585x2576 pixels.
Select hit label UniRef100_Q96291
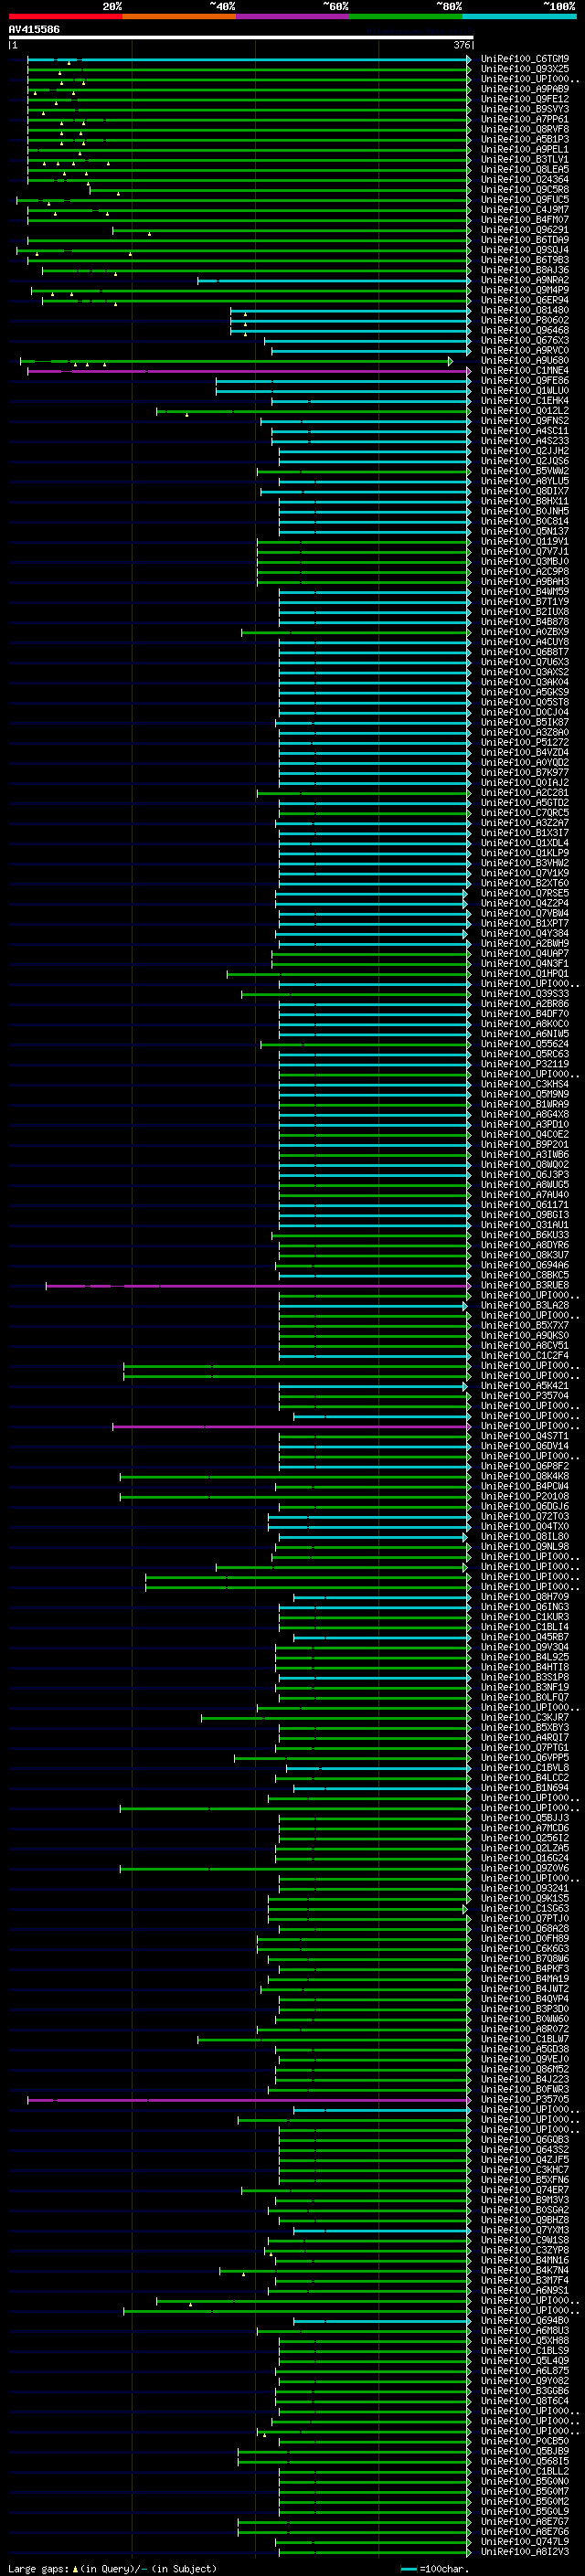pos(524,230)
